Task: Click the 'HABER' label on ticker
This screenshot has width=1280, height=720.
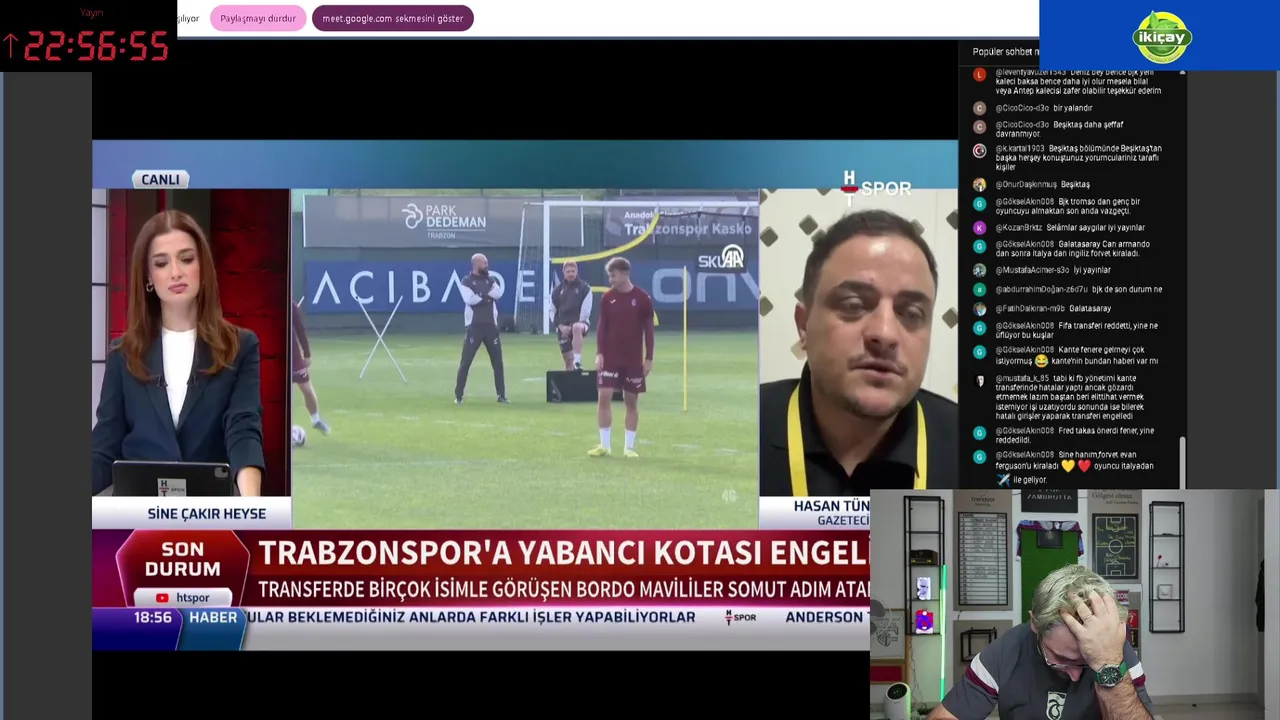Action: 213,617
